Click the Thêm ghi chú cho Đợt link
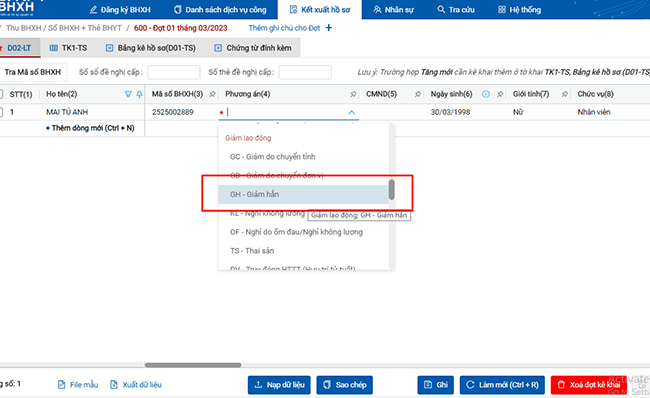Screen dimensions: 650x398 click(x=284, y=28)
